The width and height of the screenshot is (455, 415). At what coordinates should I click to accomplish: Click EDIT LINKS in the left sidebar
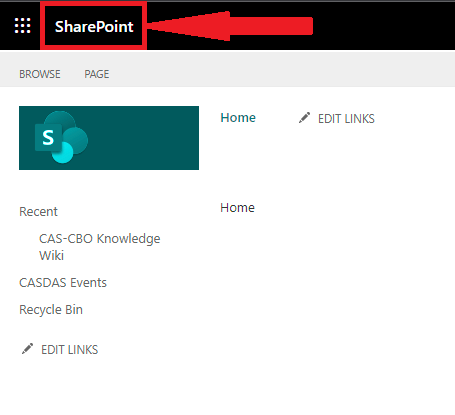69,350
